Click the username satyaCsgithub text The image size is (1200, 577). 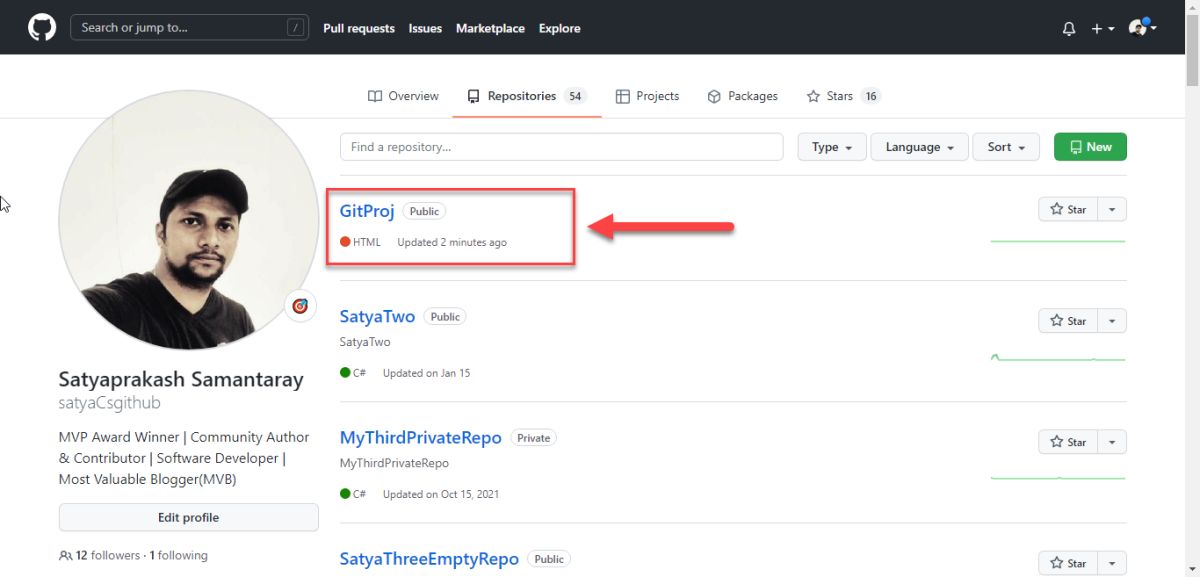pyautogui.click(x=109, y=403)
